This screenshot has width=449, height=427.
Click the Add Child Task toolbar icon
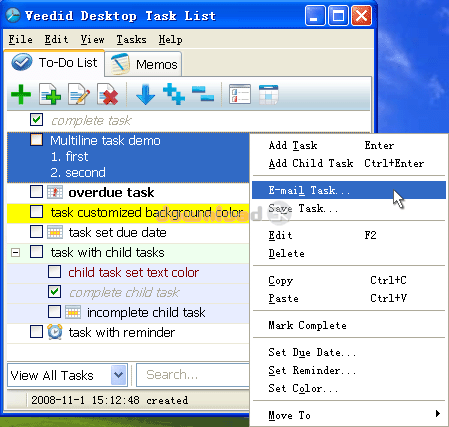pyautogui.click(x=50, y=94)
